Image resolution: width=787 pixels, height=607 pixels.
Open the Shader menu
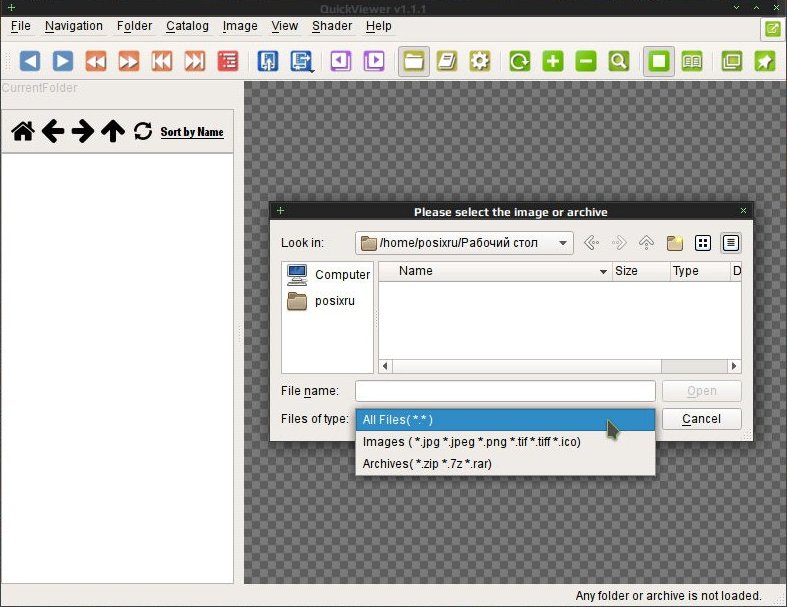[x=332, y=26]
